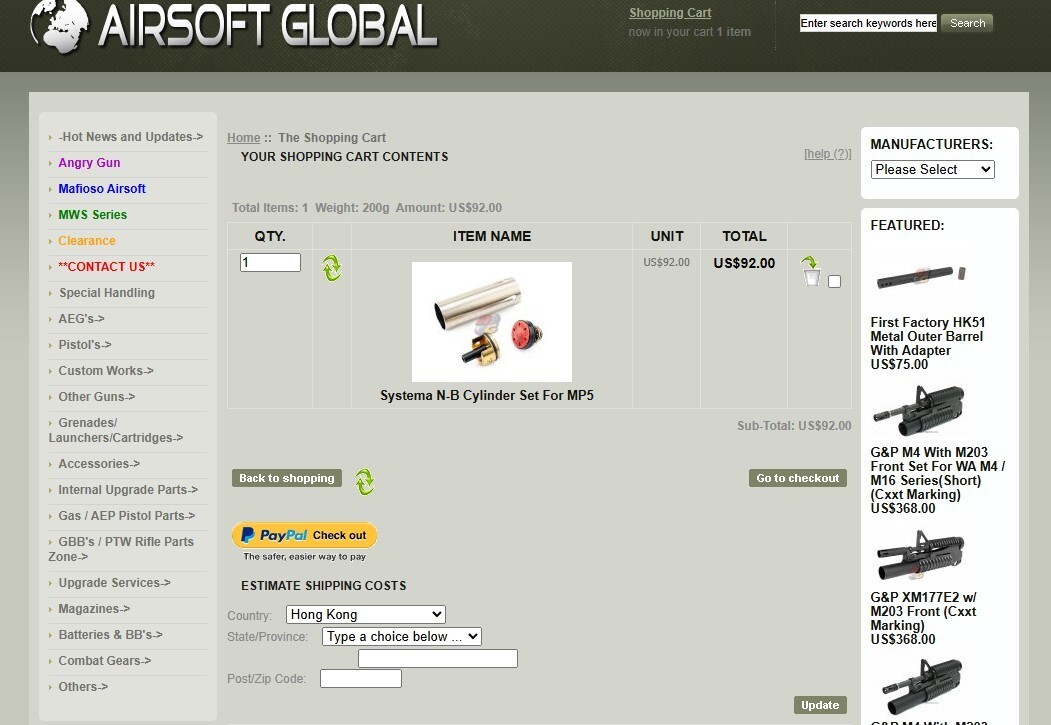Screen dimensions: 1051x725
Task: Tick the delete checkbox for Systema cylinder set
Action: [x=834, y=281]
